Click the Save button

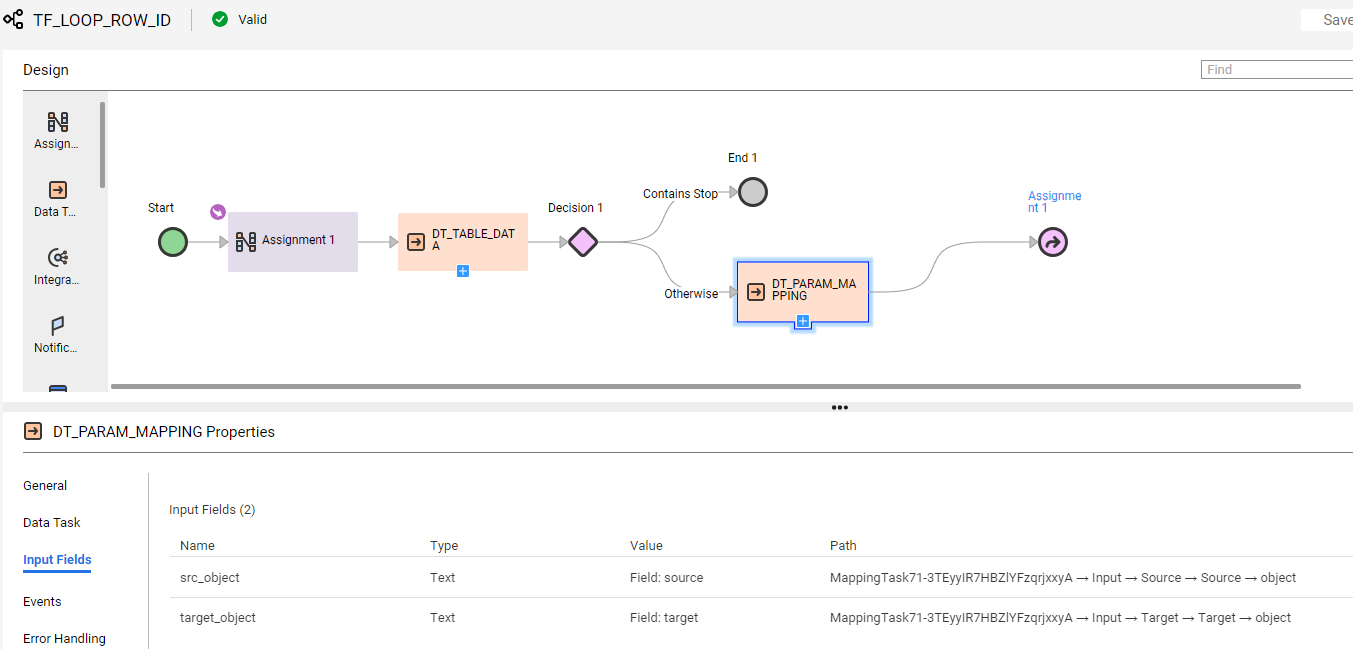point(1327,20)
